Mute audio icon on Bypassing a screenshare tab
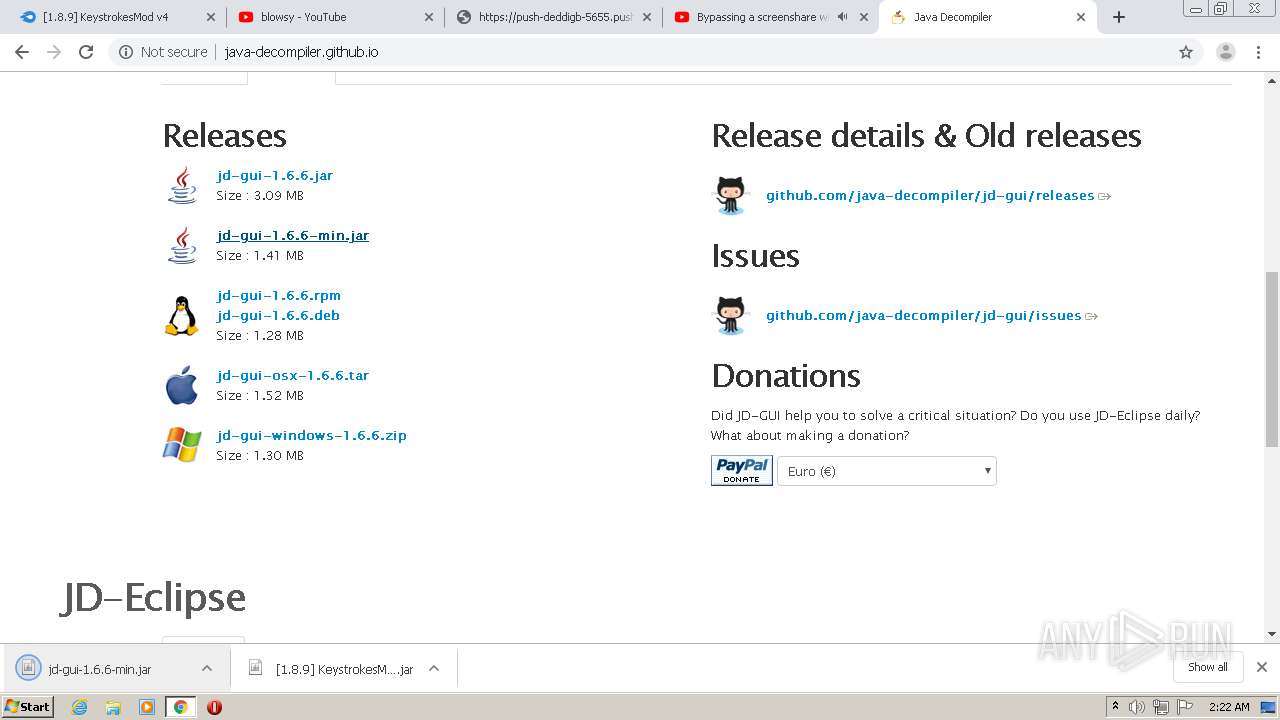Image resolution: width=1280 pixels, height=720 pixels. (843, 17)
